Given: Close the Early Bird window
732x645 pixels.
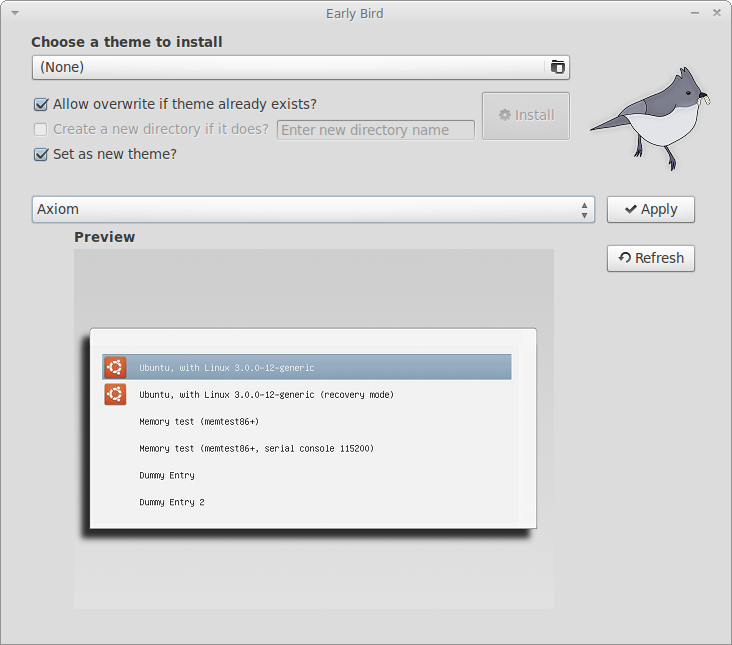Looking at the screenshot, I should pyautogui.click(x=717, y=14).
